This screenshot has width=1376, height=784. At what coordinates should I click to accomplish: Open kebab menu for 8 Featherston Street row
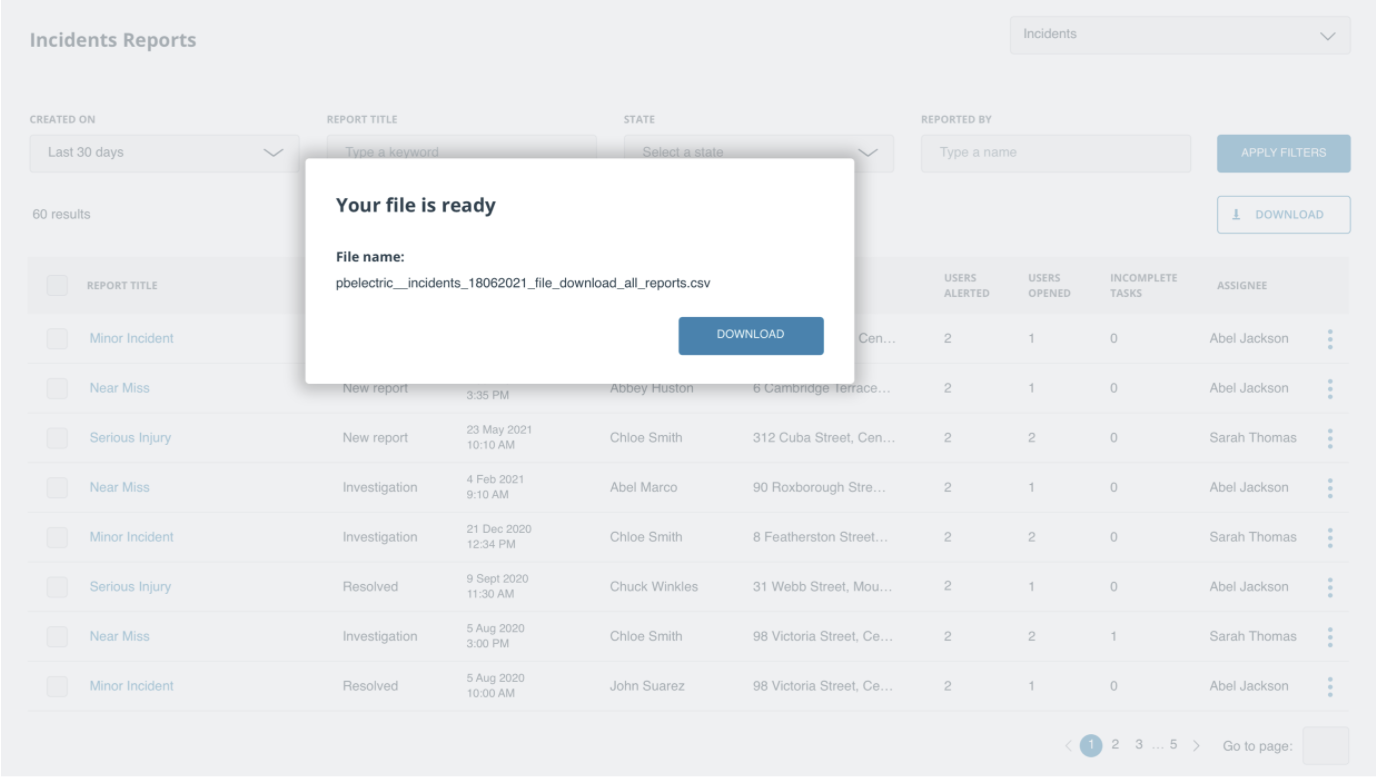[x=1330, y=537]
